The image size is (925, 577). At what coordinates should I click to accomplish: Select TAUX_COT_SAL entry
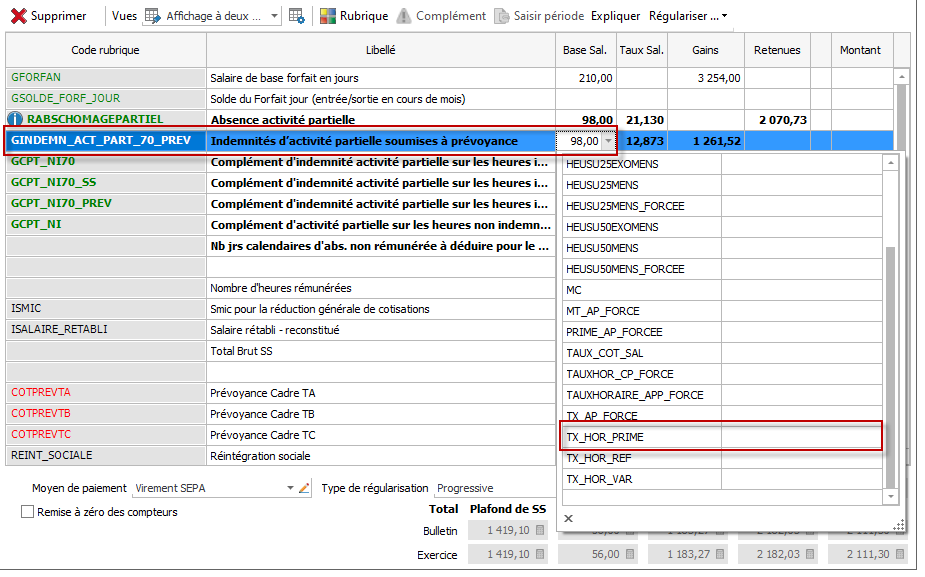click(720, 353)
